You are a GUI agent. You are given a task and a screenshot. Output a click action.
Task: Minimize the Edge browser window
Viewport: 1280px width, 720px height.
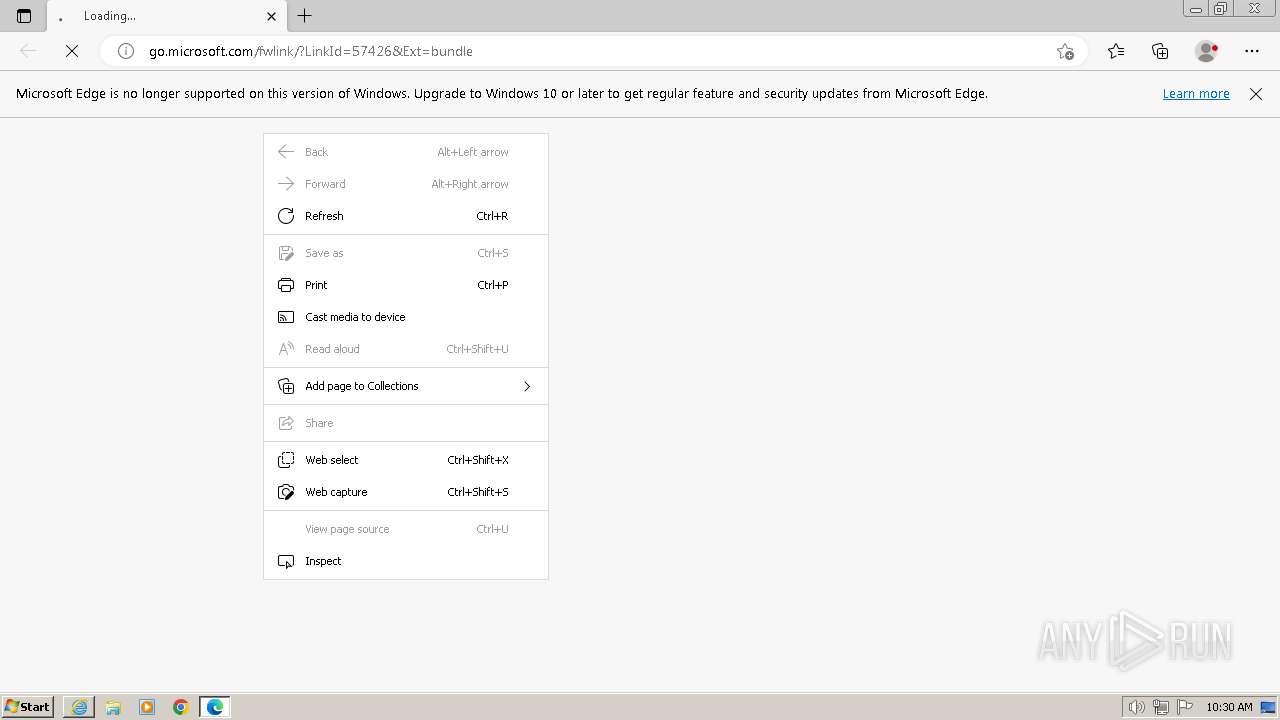1195,9
